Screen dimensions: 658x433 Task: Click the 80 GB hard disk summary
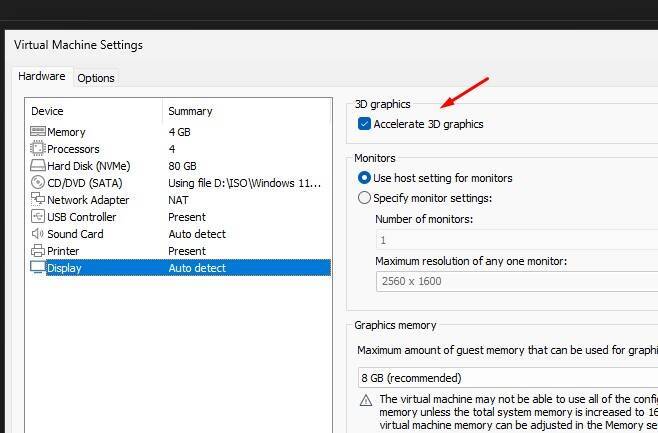pos(182,166)
